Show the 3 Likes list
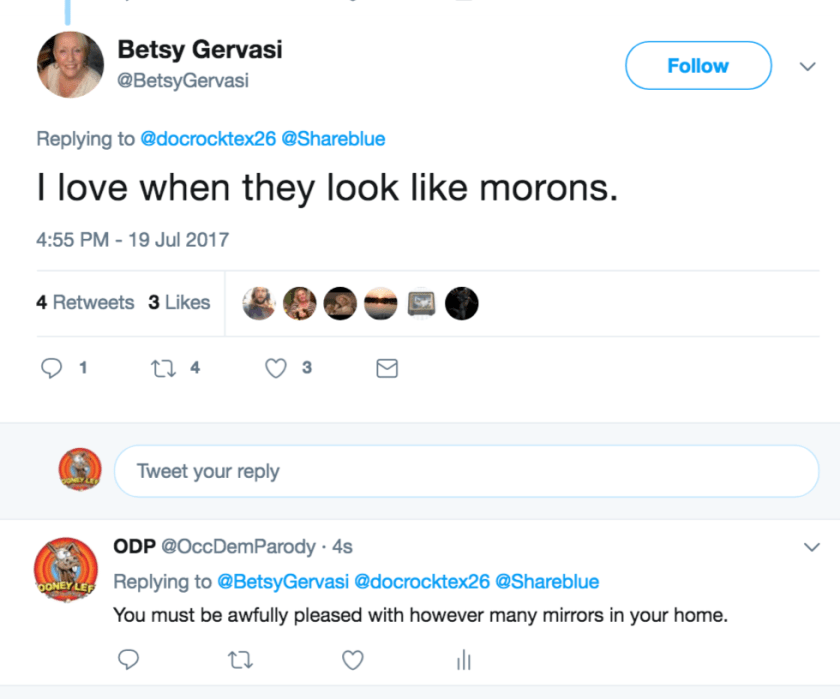Image resolution: width=840 pixels, height=699 pixels. pyautogui.click(x=179, y=302)
